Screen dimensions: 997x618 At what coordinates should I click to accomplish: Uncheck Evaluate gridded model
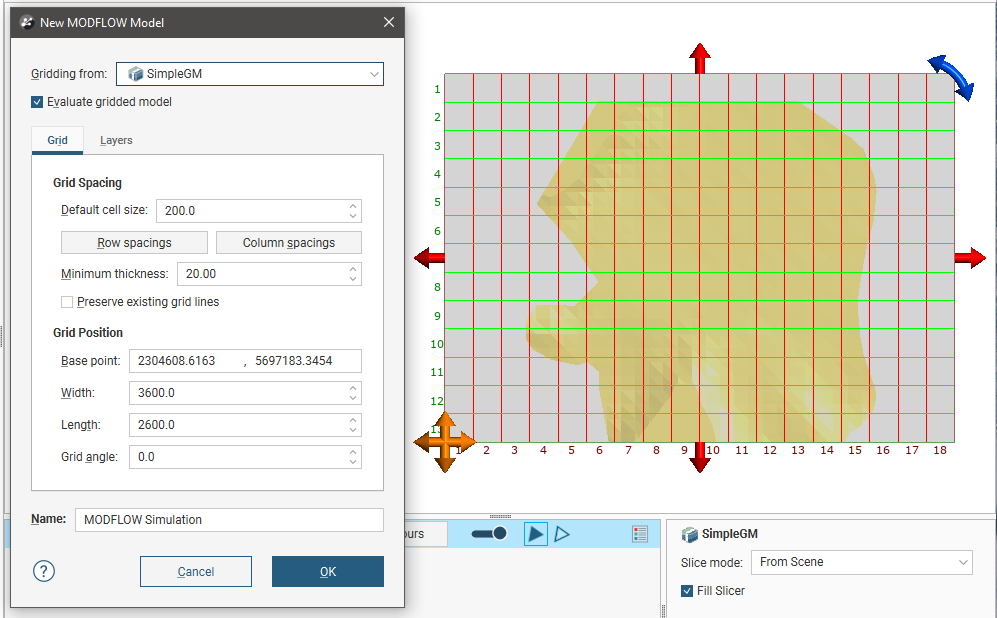click(37, 102)
